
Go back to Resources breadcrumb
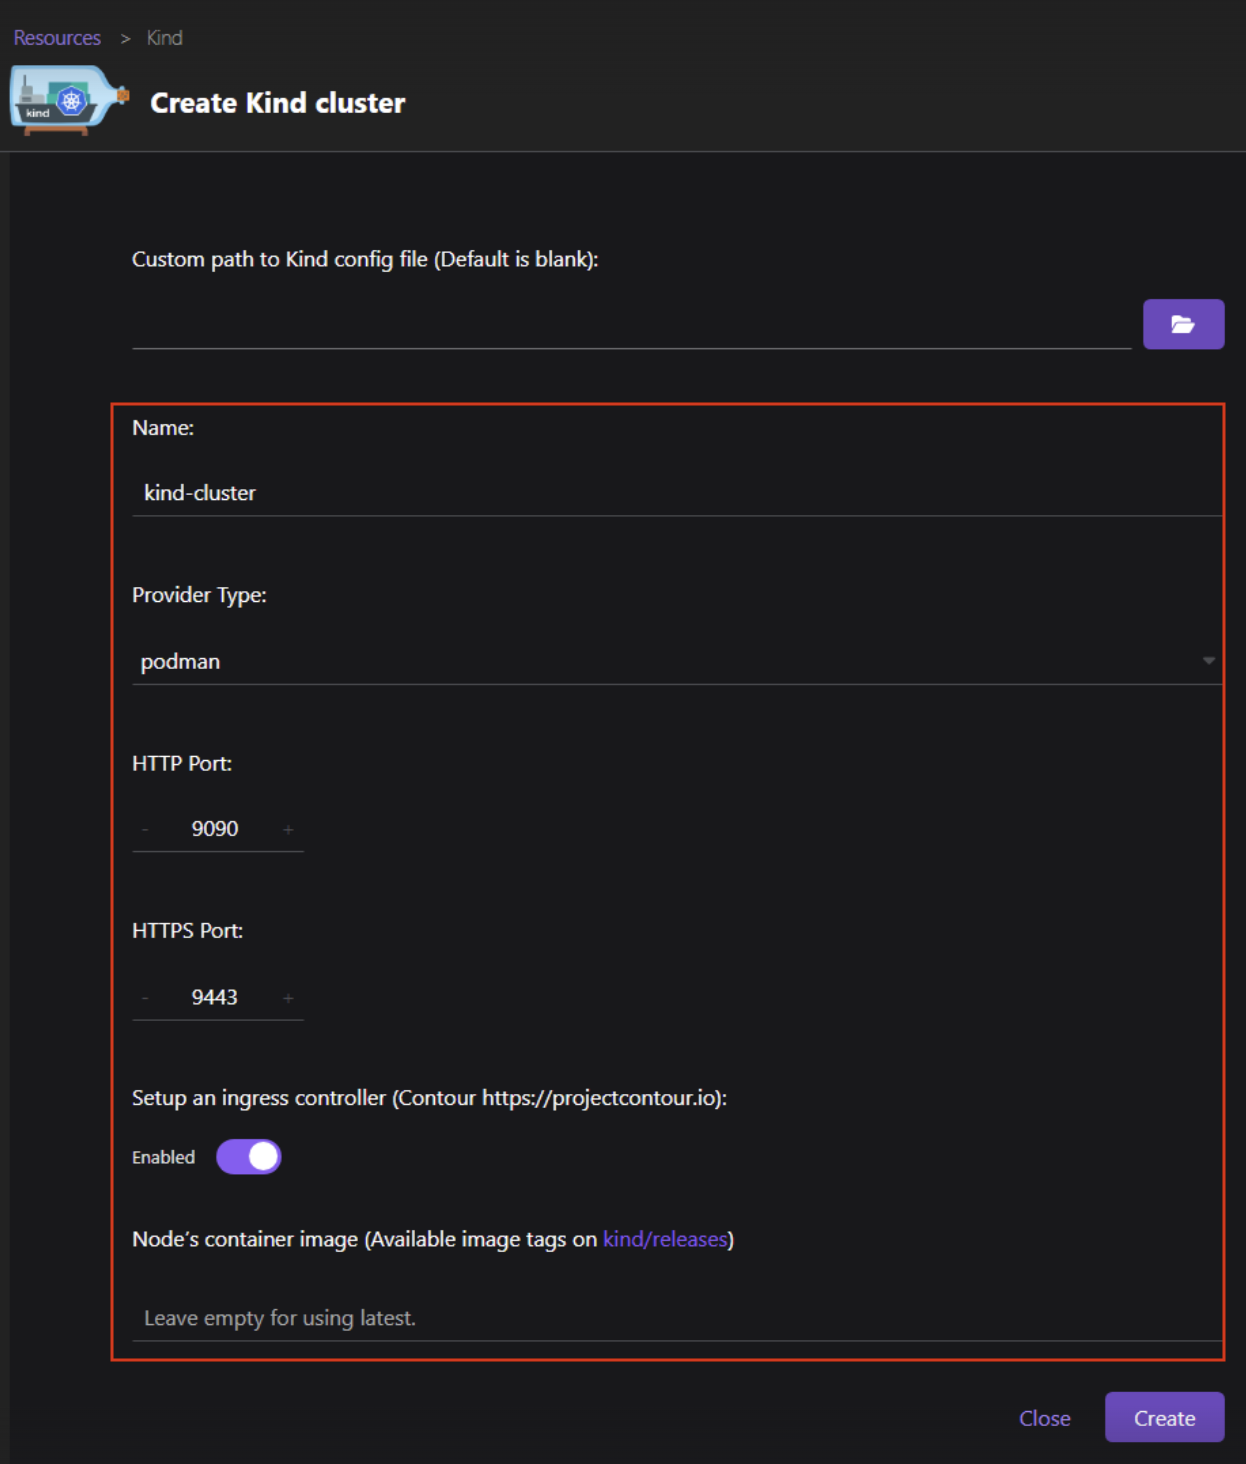point(57,38)
